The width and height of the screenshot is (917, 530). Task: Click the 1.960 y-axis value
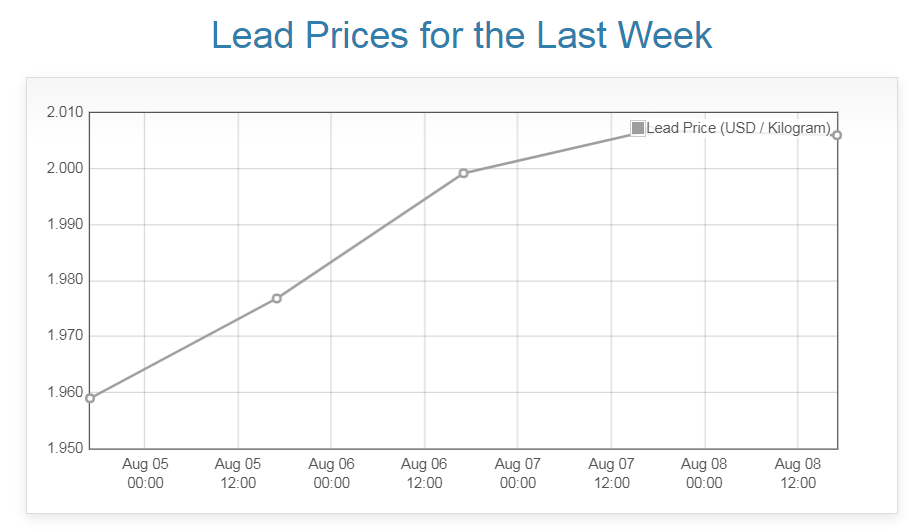(x=64, y=392)
